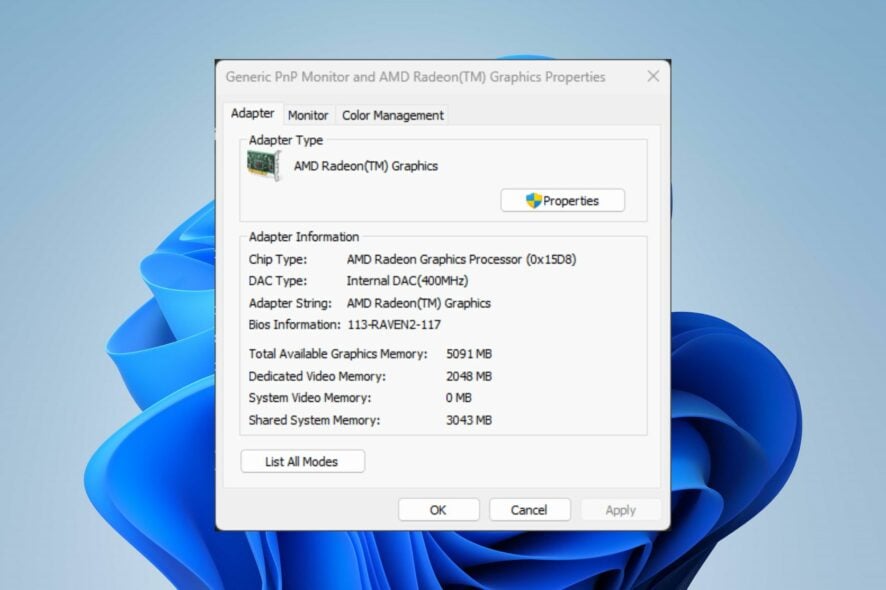Click 'Total Available Graphics Memory:' label
Viewport: 886px width, 590px height.
click(x=338, y=354)
